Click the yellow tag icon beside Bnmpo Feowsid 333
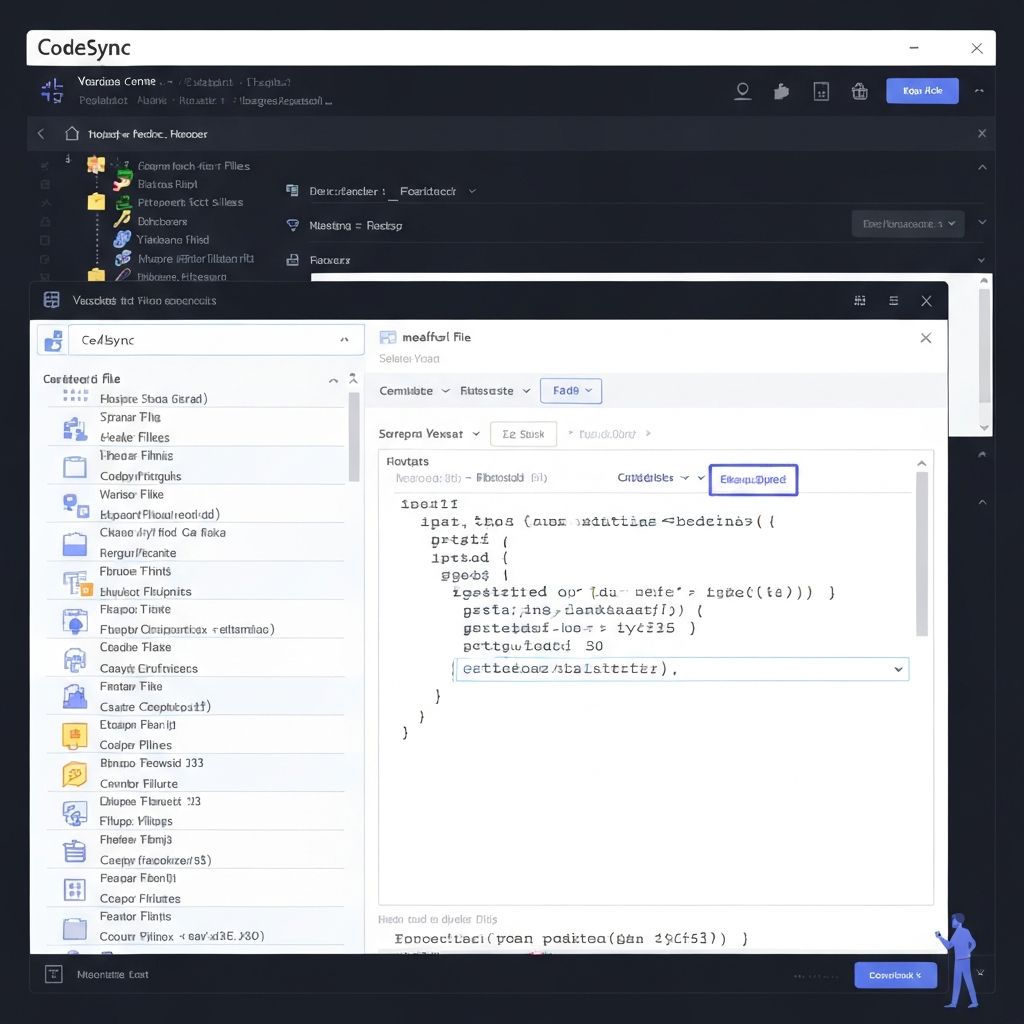This screenshot has height=1024, width=1024. tap(75, 774)
